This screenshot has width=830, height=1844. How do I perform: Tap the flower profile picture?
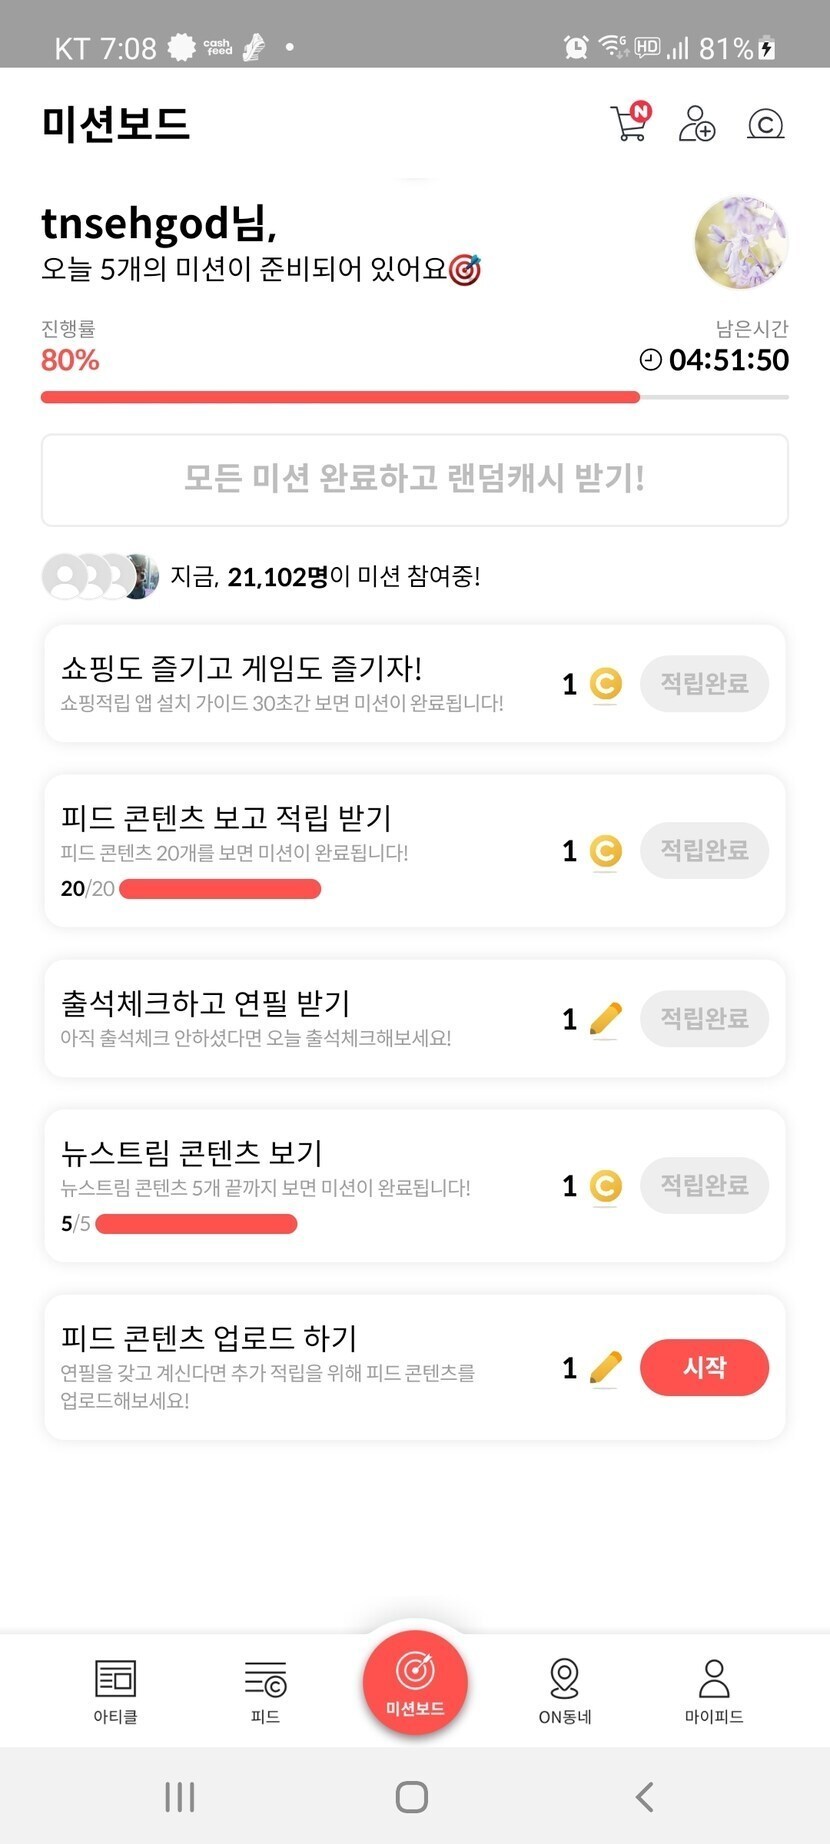(741, 243)
